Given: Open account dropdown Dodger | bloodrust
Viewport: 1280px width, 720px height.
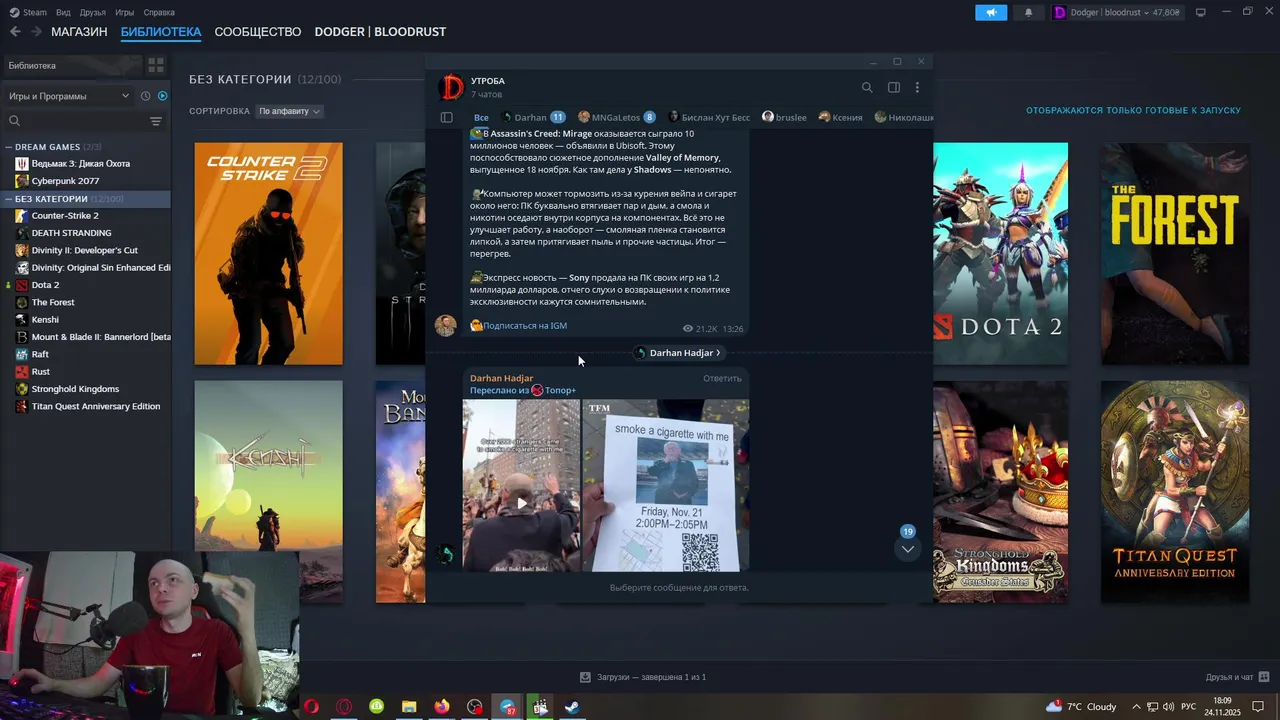Looking at the screenshot, I should pos(1119,12).
